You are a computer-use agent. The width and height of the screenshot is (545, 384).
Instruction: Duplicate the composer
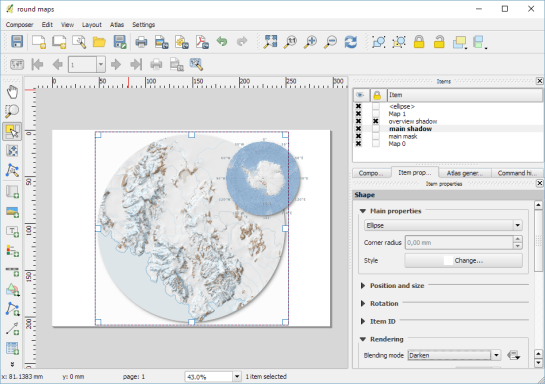point(59,42)
